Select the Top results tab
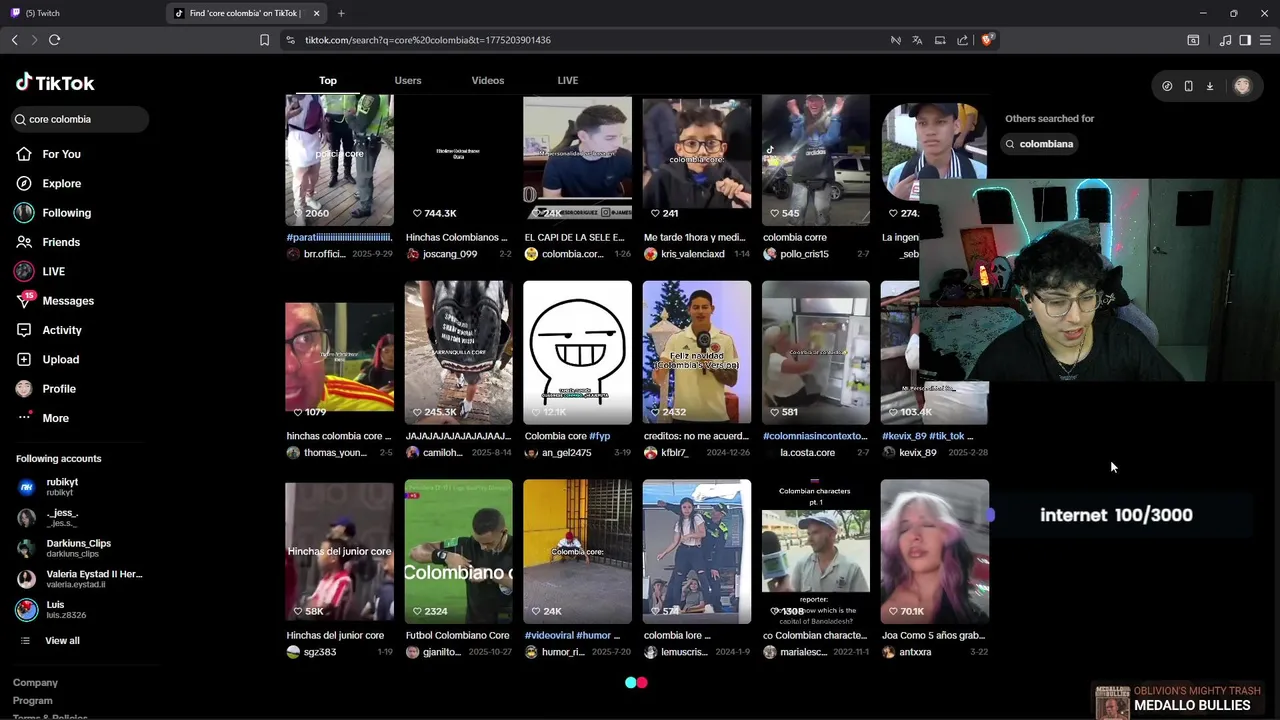The image size is (1280, 720). coord(328,80)
